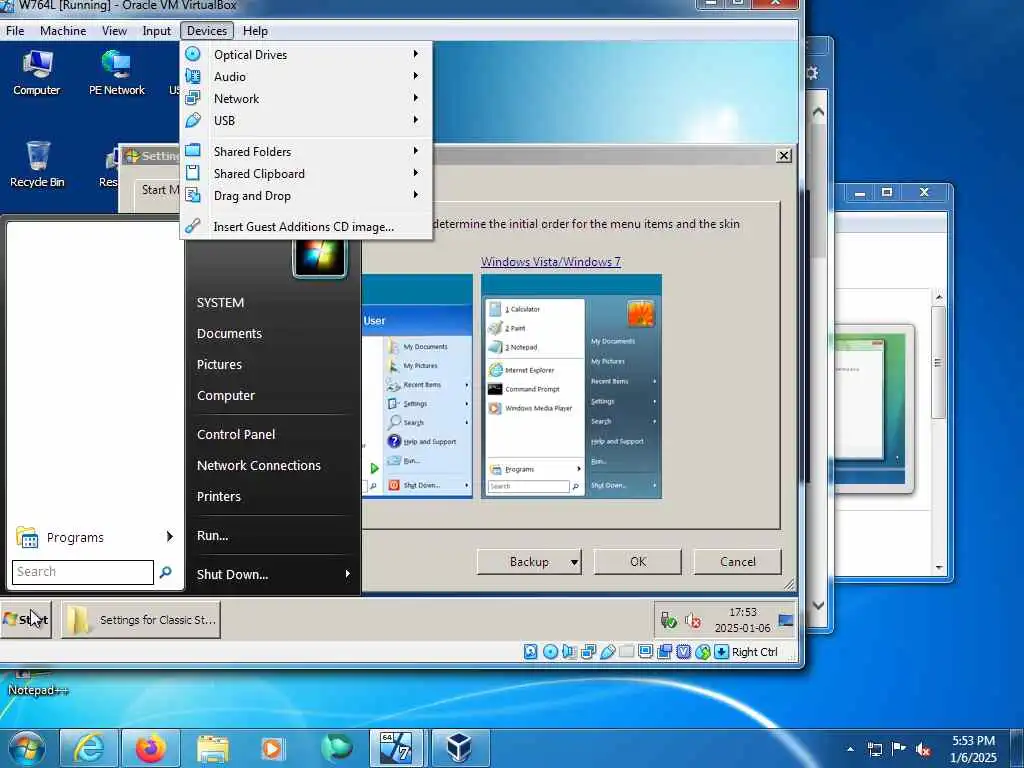Screen dimensions: 1024x768
Task: Click the host Windows Start orb
Action: (x=25, y=748)
